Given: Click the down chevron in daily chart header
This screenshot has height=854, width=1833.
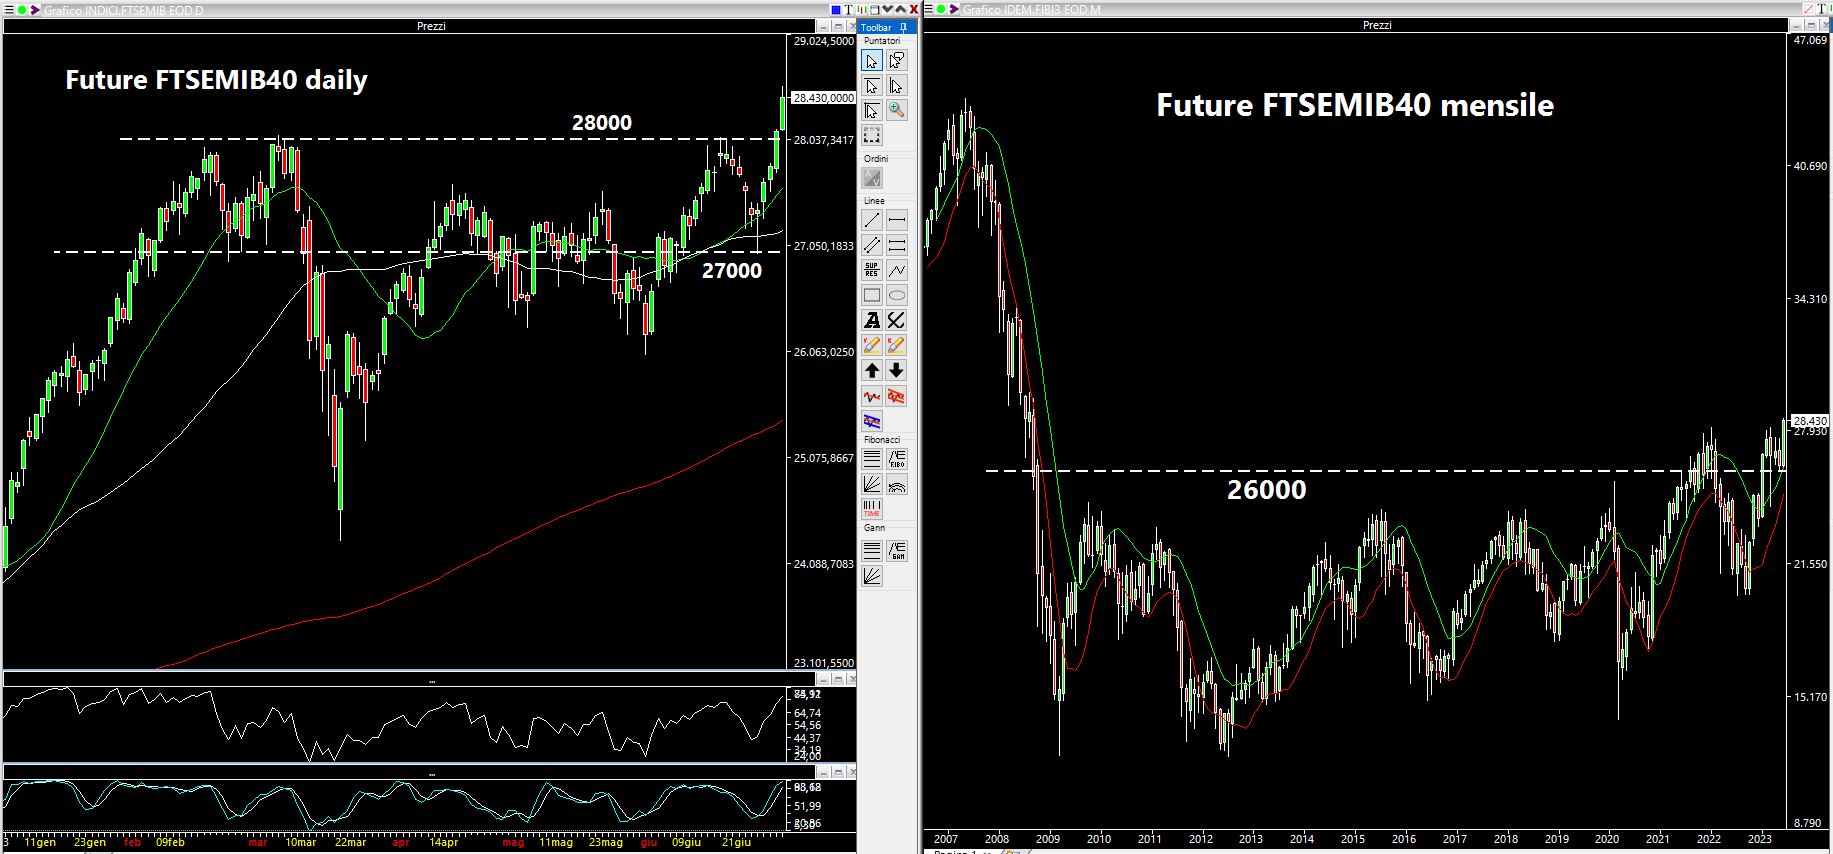Looking at the screenshot, I should (x=887, y=10).
